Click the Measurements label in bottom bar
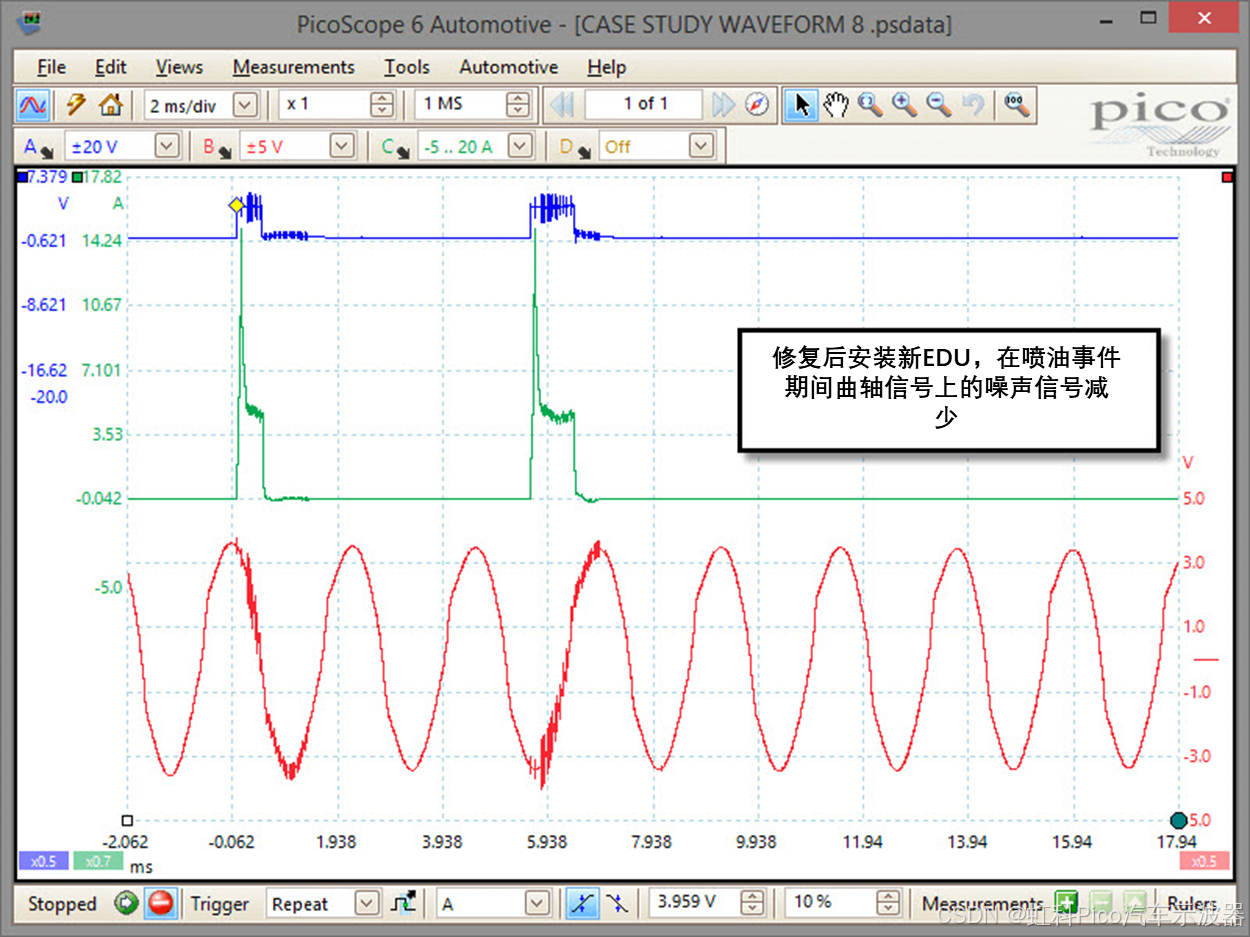The width and height of the screenshot is (1250, 937). [983, 904]
